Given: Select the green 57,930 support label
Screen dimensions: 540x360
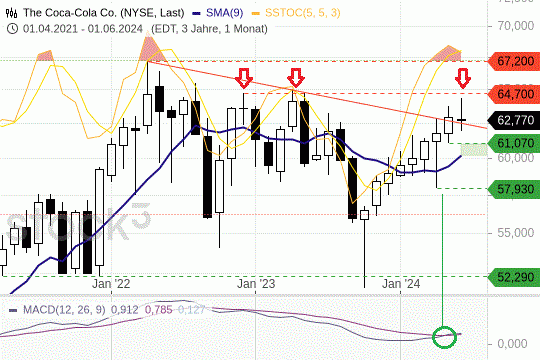Looking at the screenshot, I should tap(514, 189).
